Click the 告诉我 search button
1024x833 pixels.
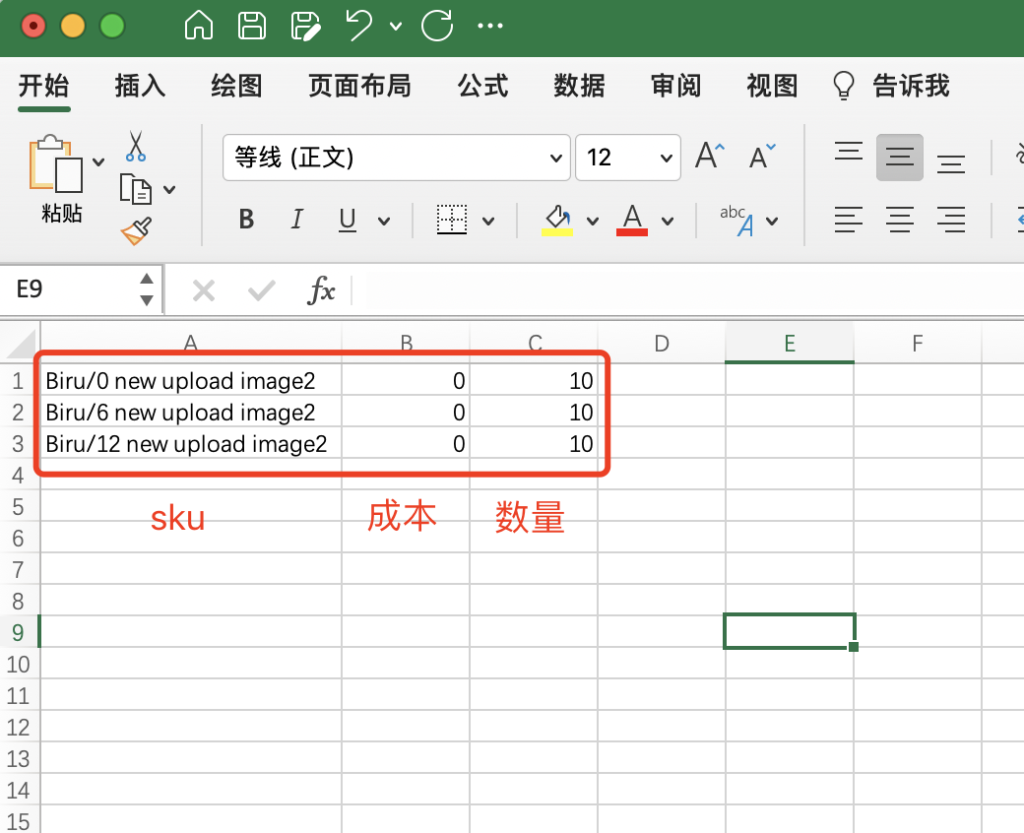(x=892, y=86)
